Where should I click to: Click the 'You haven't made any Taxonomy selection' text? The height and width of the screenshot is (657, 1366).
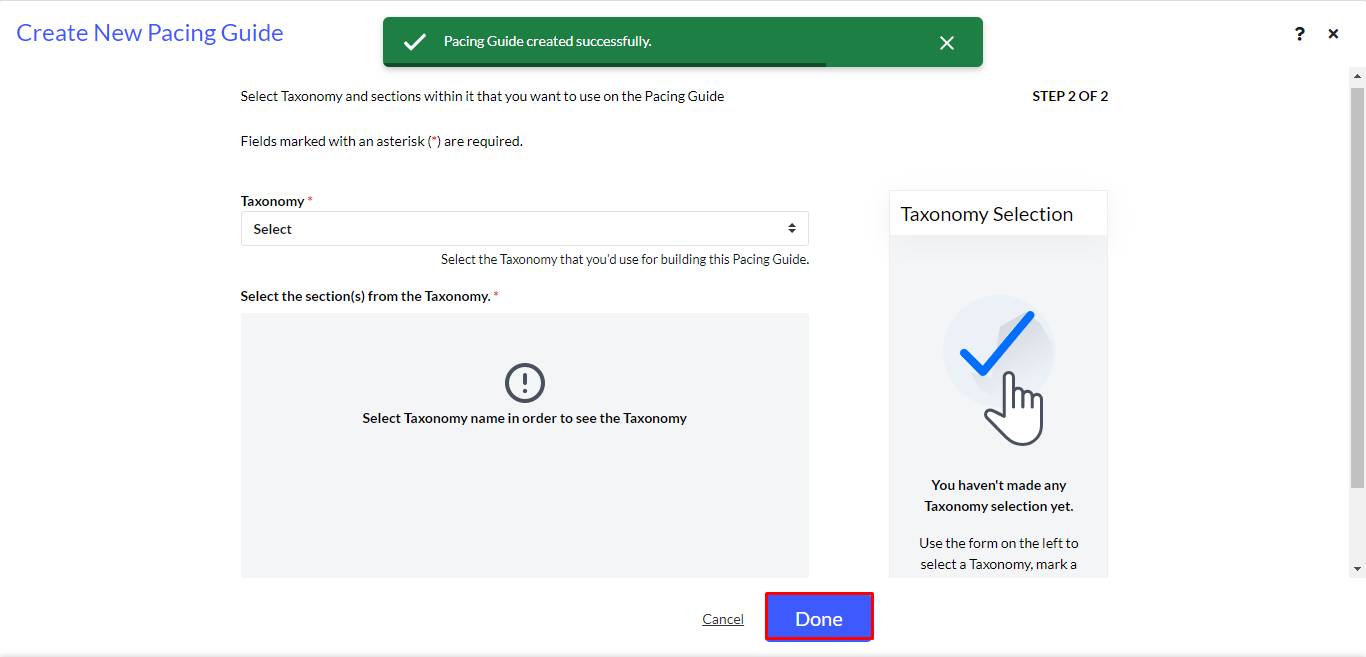click(998, 496)
